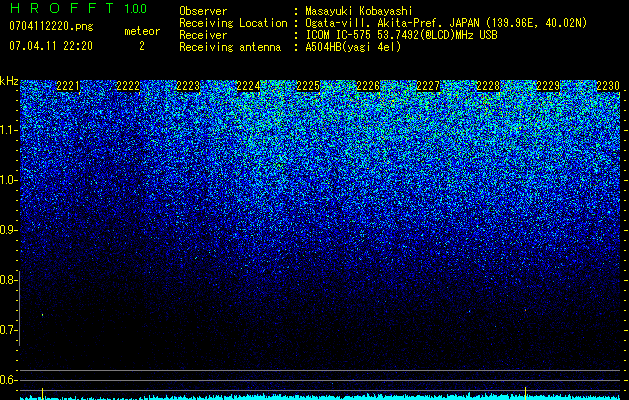Viewport: 629px width, 400px height.
Task: Select the filename 0704112220.png
Action: tap(51, 27)
